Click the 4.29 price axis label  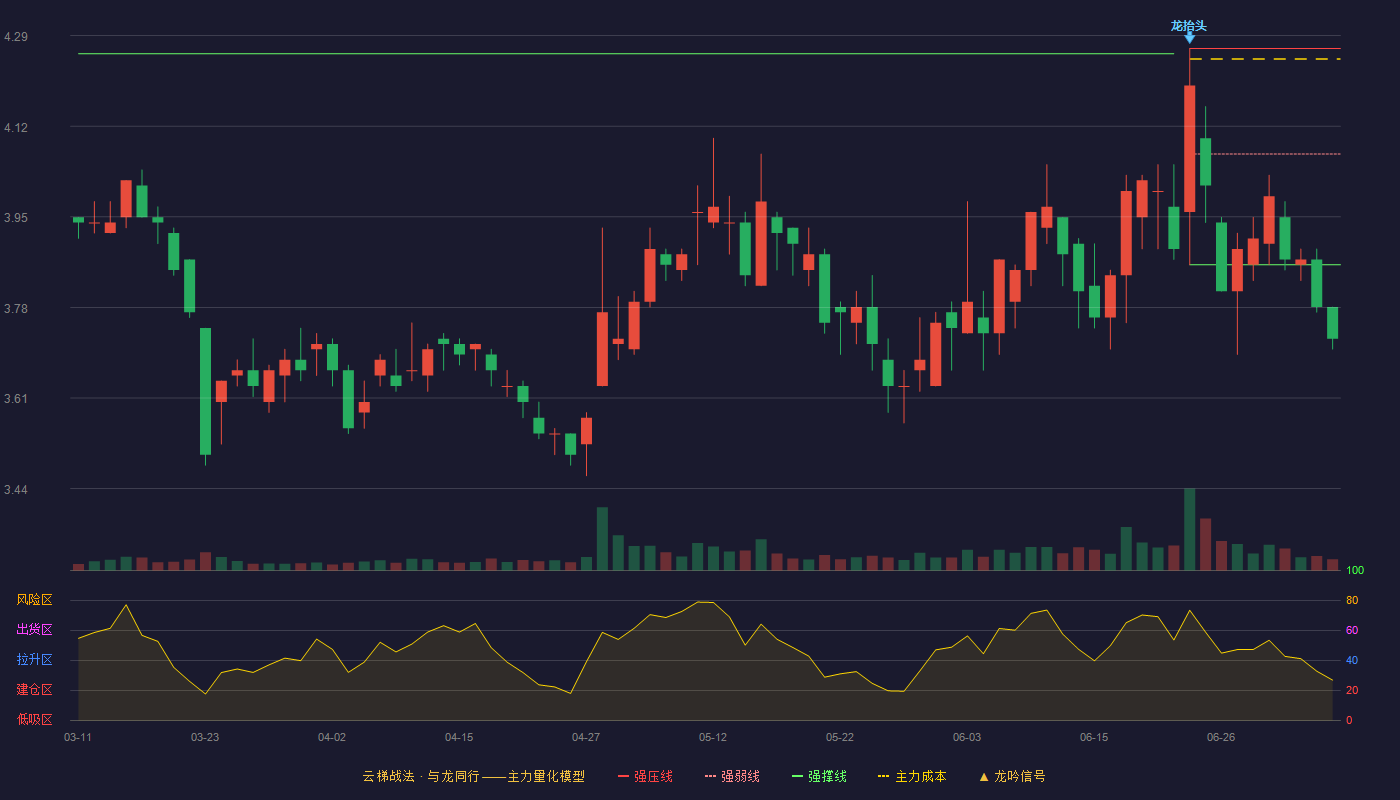[x=16, y=37]
